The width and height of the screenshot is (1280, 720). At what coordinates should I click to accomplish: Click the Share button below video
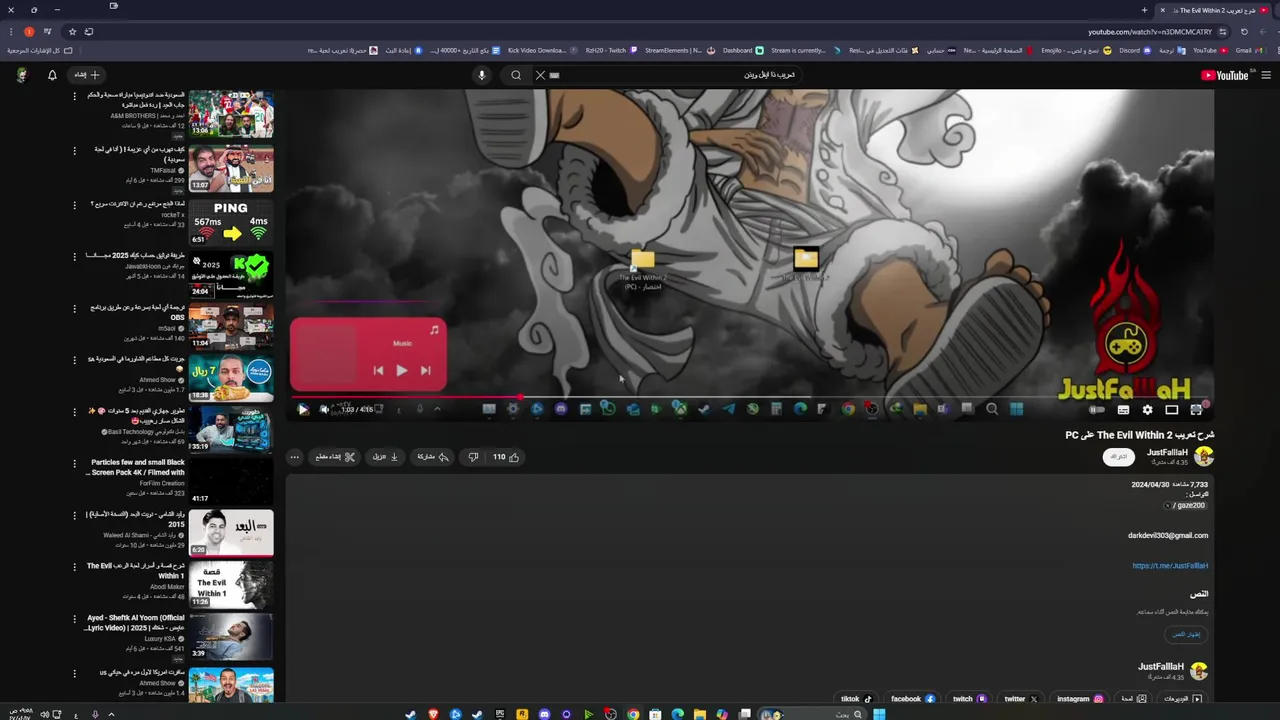click(432, 457)
